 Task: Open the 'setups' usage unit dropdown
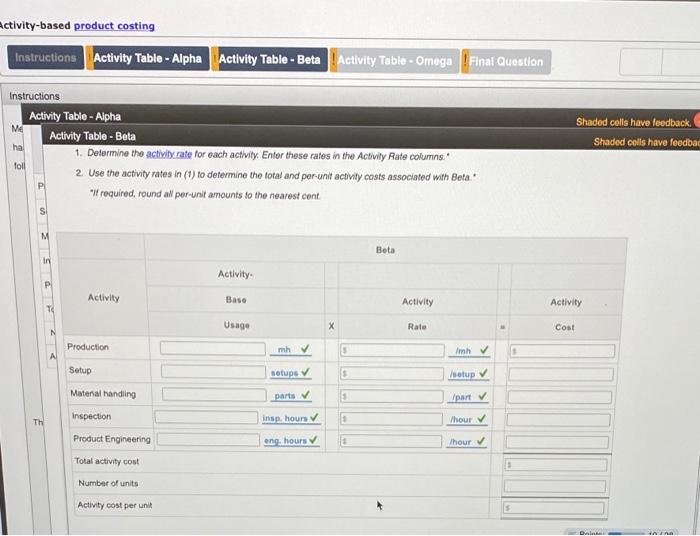tap(284, 373)
